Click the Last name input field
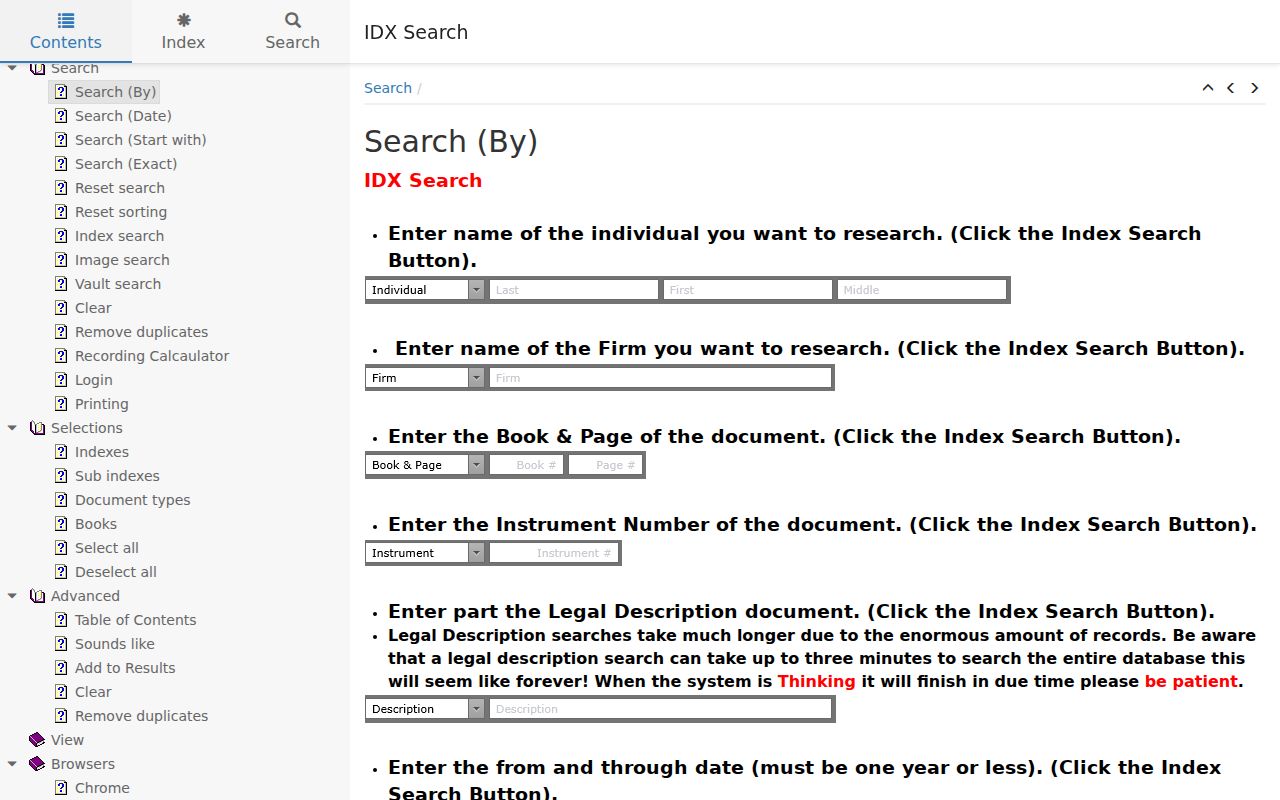This screenshot has height=800, width=1280. pyautogui.click(x=574, y=290)
